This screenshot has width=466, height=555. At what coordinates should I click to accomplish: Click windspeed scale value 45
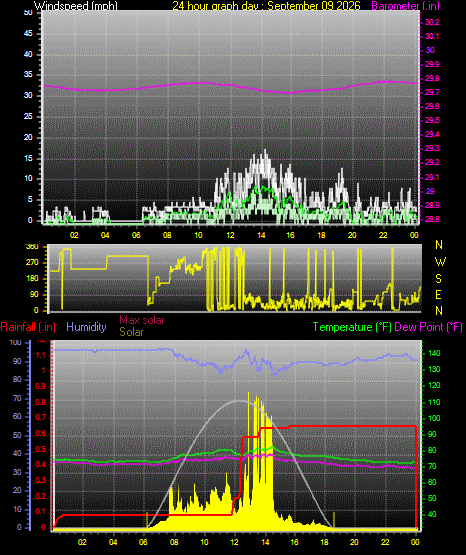[28, 34]
